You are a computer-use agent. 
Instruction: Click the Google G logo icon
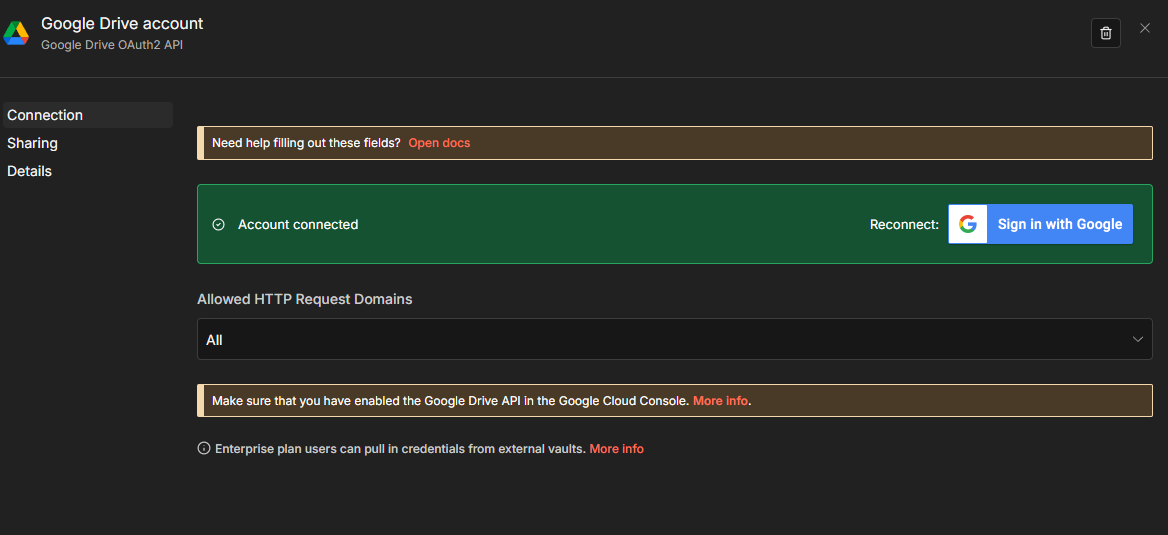tap(967, 224)
